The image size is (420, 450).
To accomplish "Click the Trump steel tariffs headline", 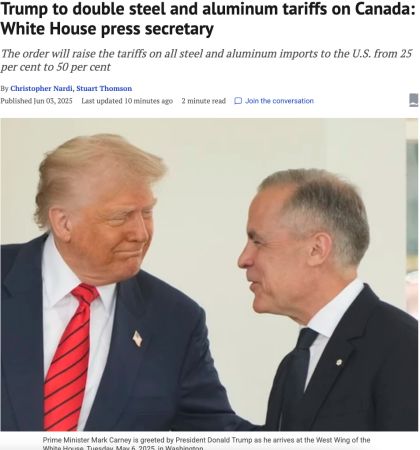I will pos(209,19).
